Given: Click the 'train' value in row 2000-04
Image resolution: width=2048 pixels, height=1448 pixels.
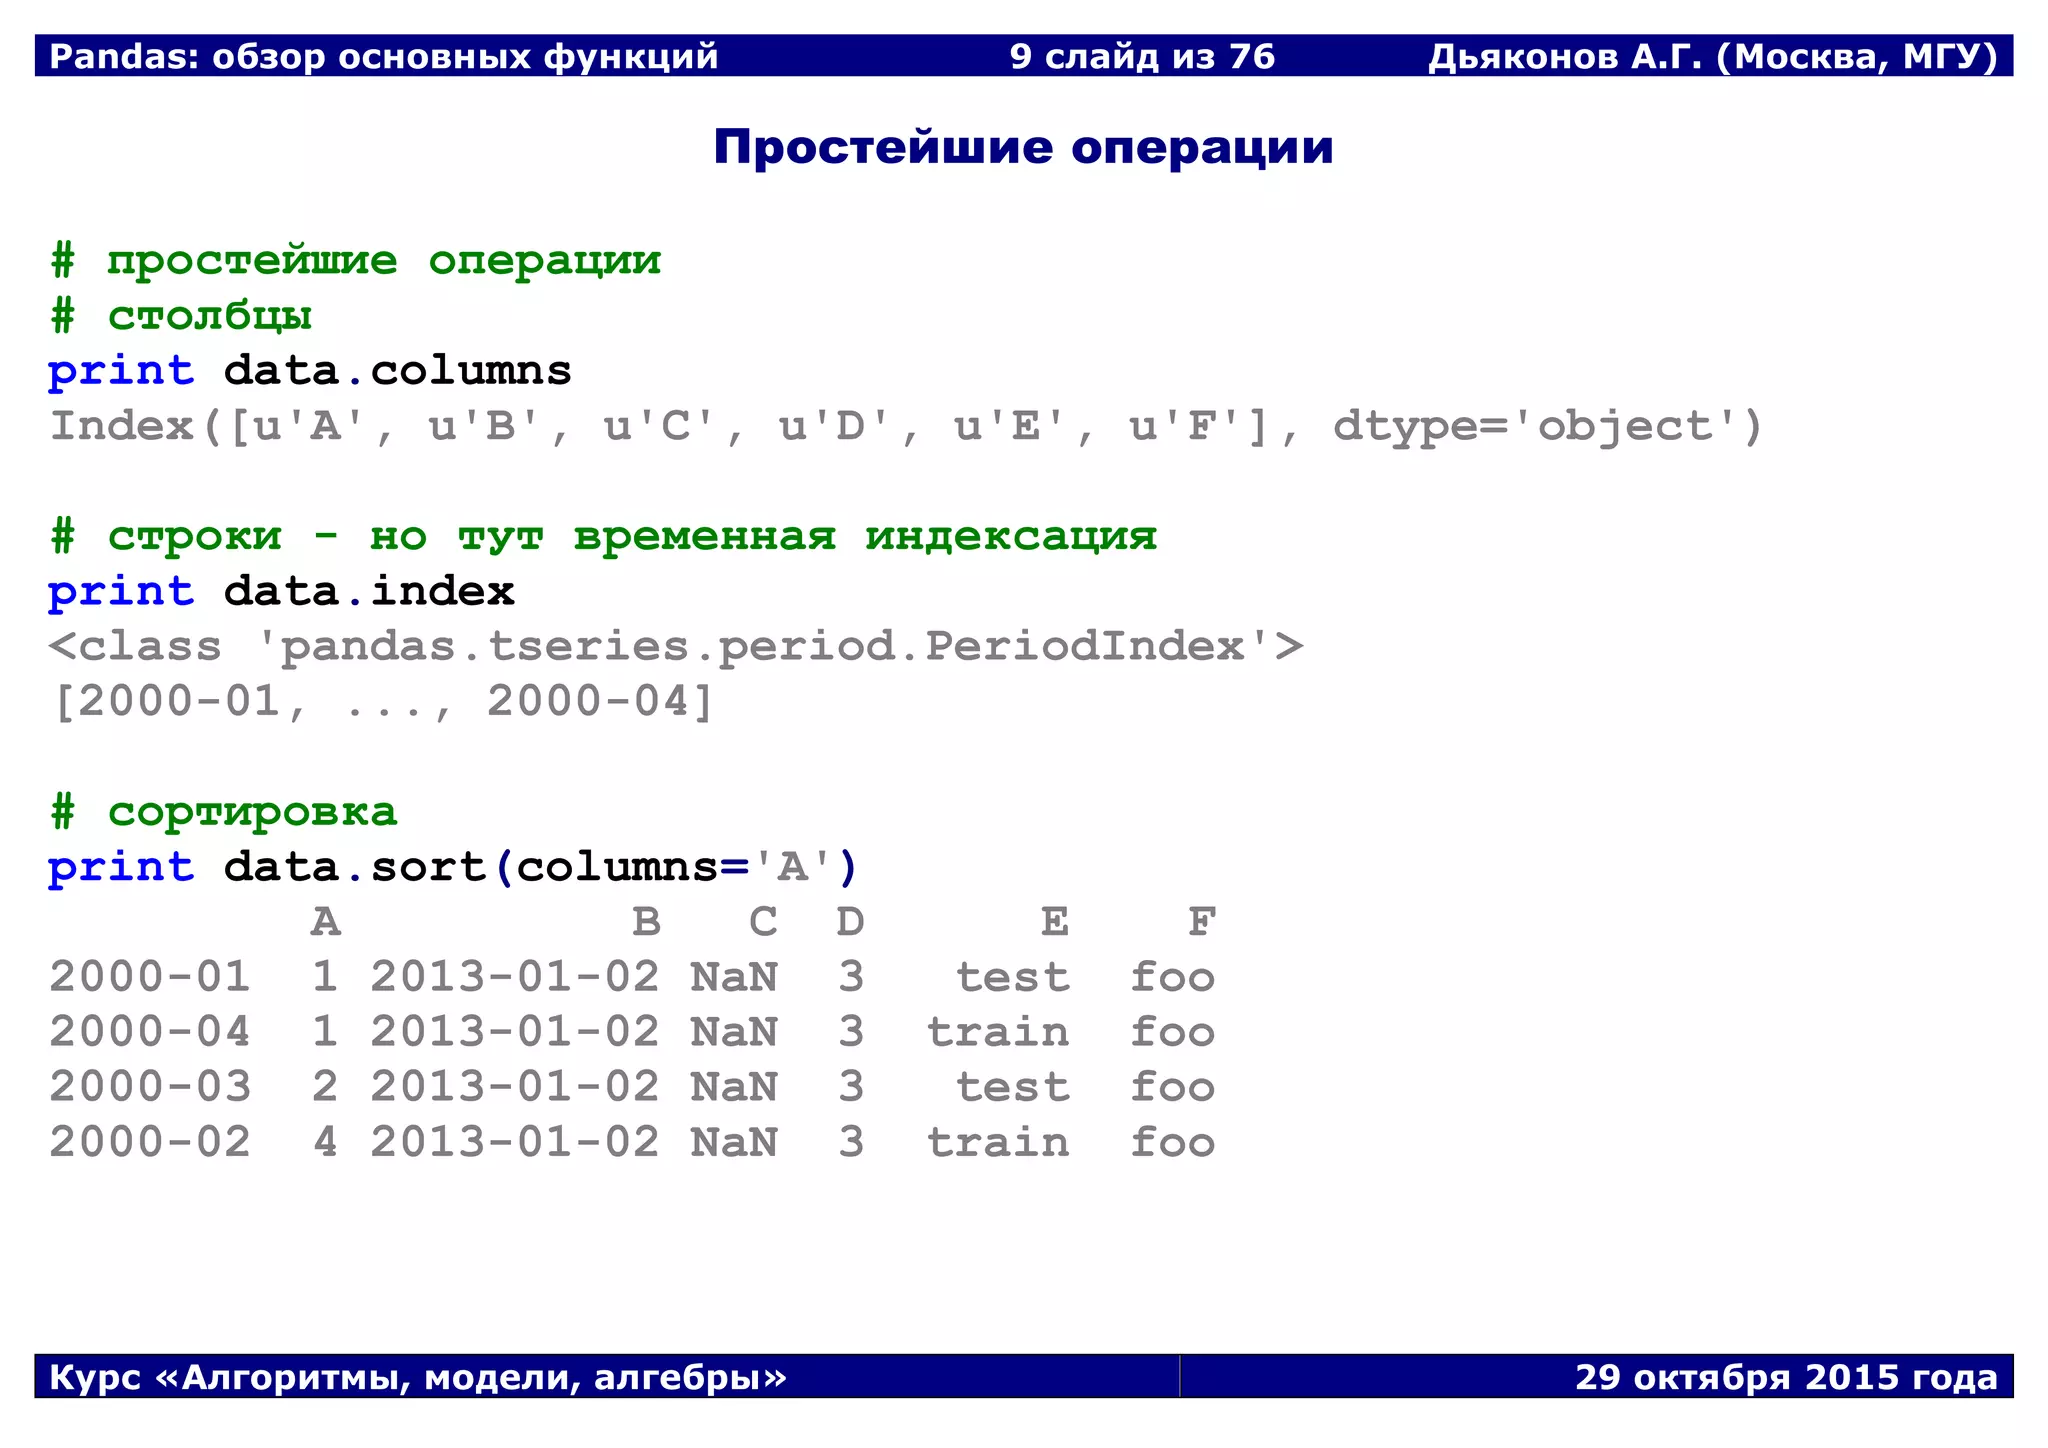Looking at the screenshot, I should [x=998, y=1032].
